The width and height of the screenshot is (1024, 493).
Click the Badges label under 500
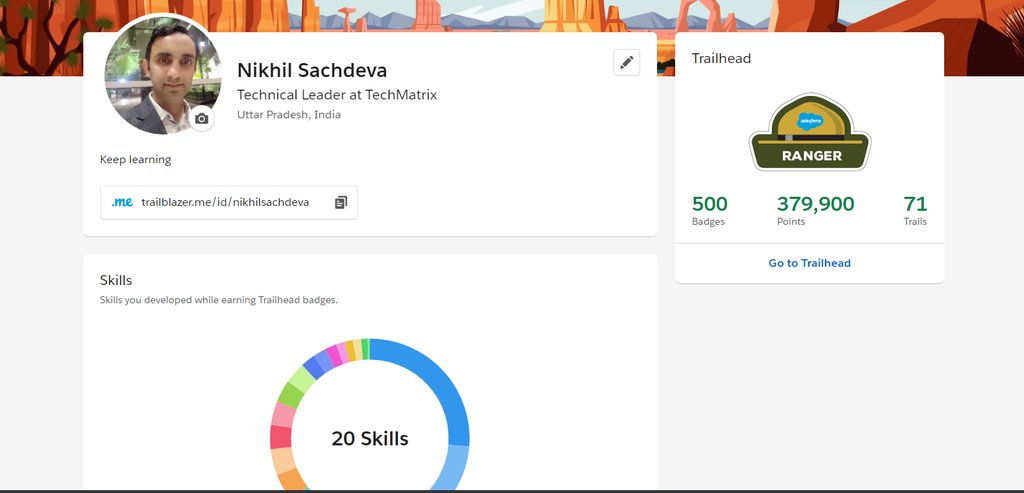[x=708, y=221]
